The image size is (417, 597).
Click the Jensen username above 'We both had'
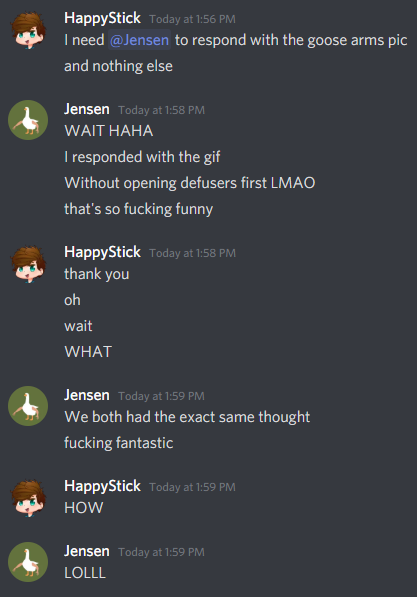point(87,395)
